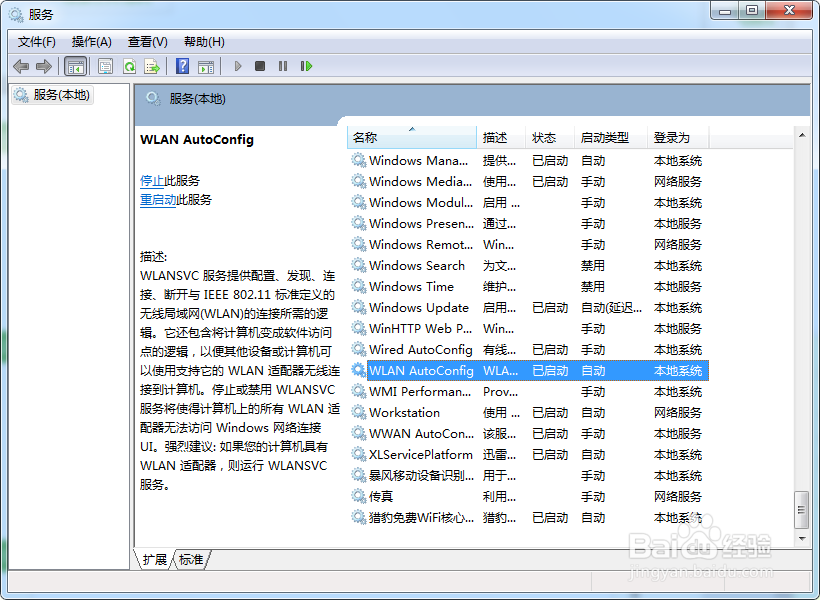Select the XLServicePlatform service name
The image size is (820, 600).
pos(420,455)
